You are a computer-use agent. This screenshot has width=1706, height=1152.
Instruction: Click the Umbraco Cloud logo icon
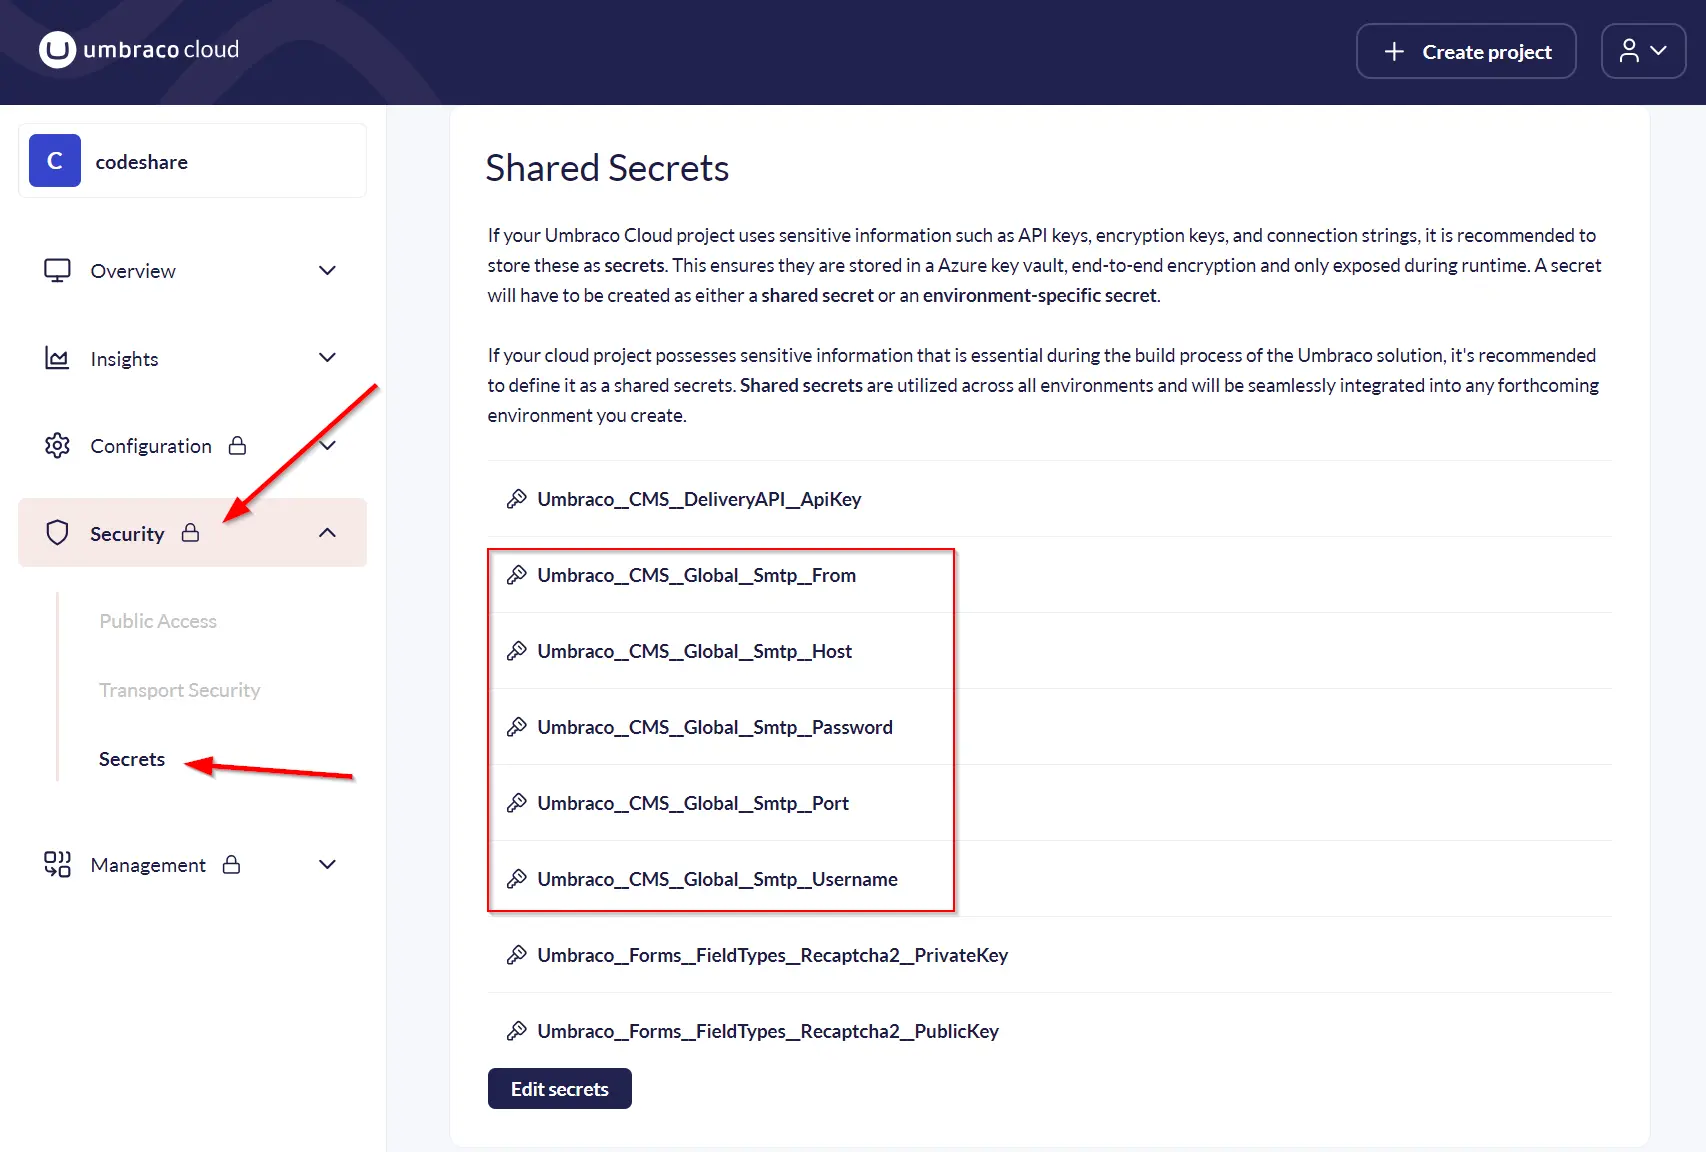click(x=57, y=50)
